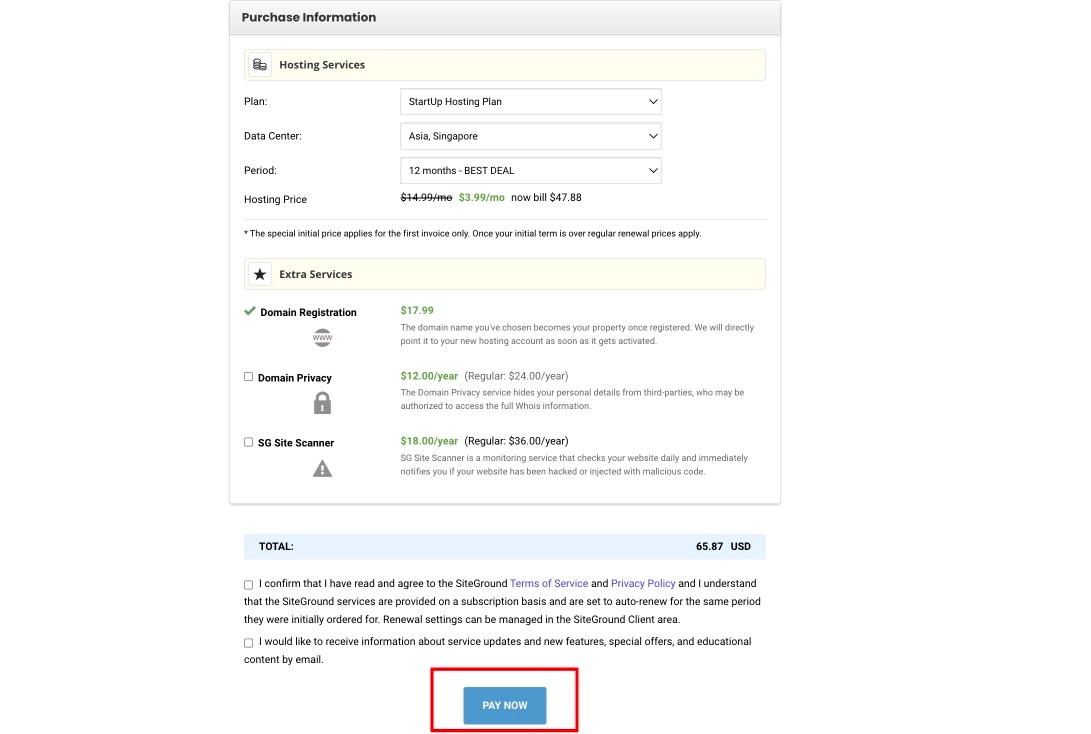Enable the SG Site Scanner checkbox
The width and height of the screenshot is (1091, 734).
coord(248,441)
